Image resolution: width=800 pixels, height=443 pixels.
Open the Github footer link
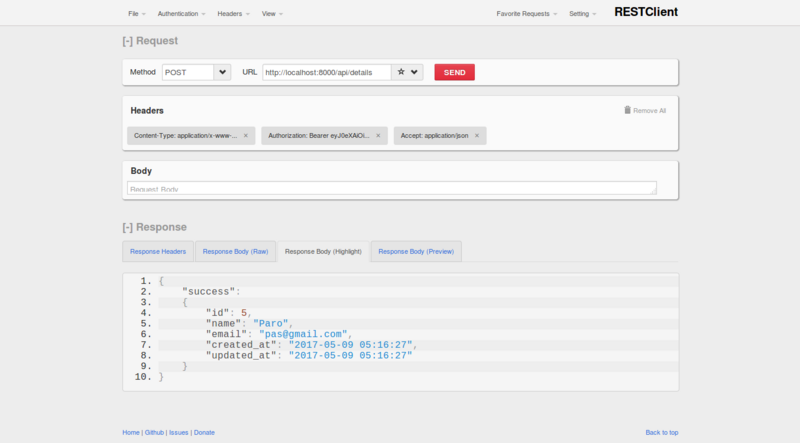tap(154, 432)
